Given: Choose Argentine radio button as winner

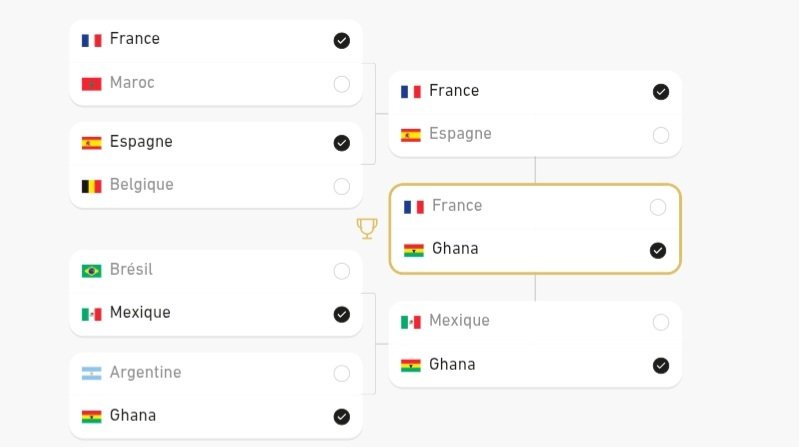Looking at the screenshot, I should 342,374.
